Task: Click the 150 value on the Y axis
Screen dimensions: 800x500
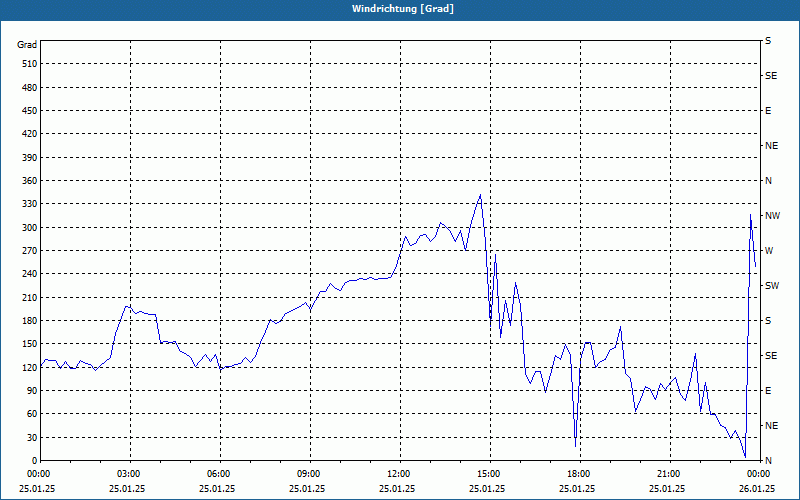Action: 30,344
